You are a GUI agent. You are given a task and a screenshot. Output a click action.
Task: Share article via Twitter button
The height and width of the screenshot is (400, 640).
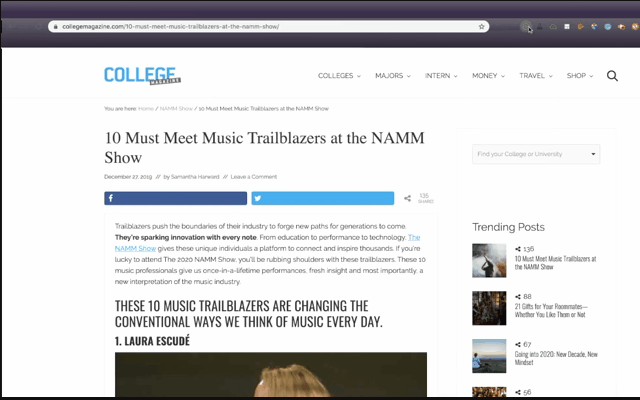(x=323, y=198)
